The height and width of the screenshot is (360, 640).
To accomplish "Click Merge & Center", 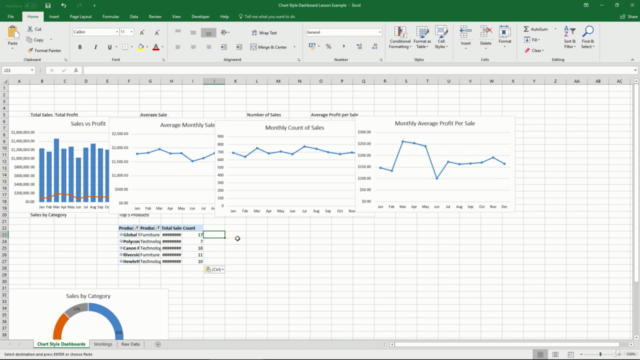I will coord(269,47).
